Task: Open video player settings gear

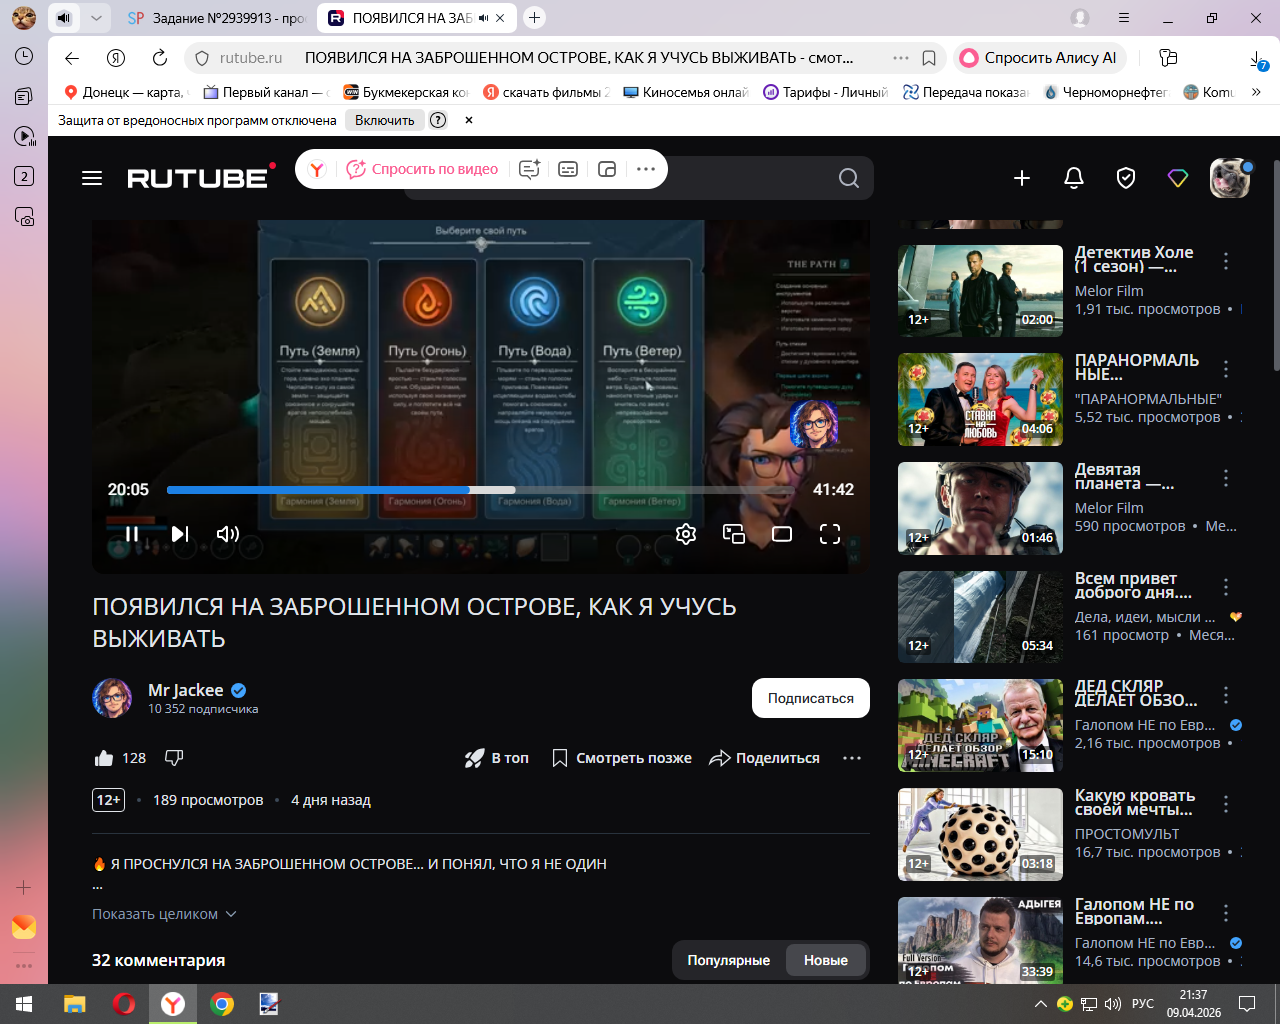Action: 686,534
